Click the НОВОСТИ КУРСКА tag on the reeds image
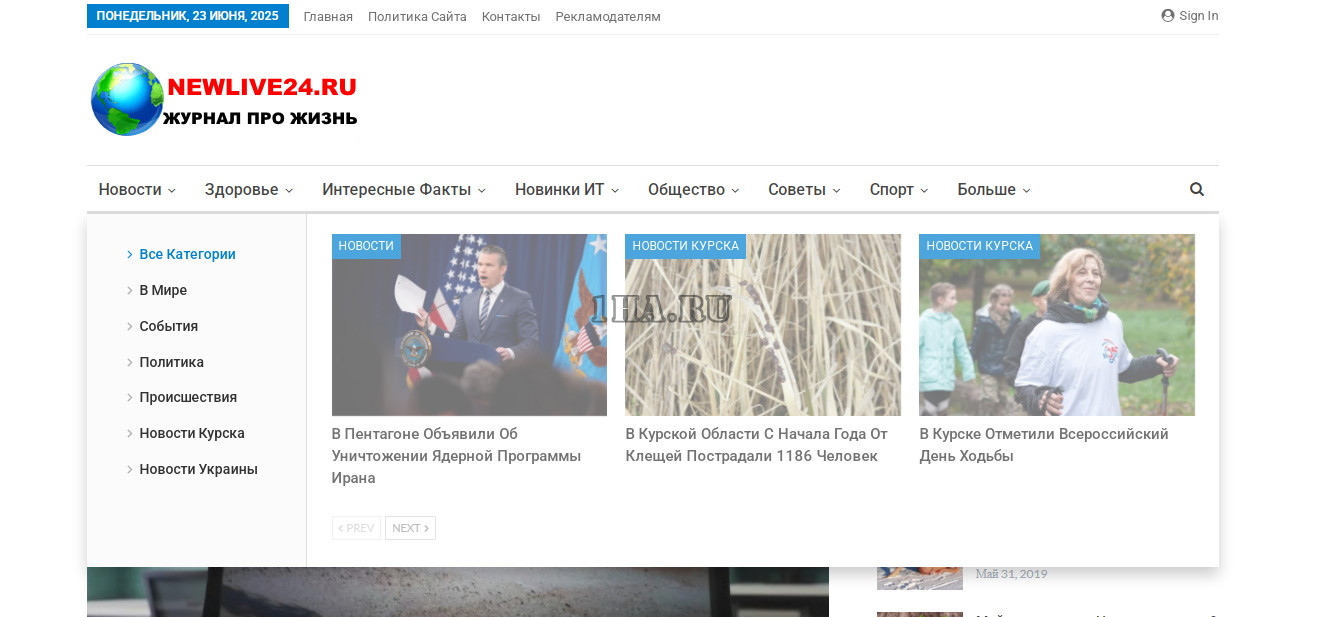 [x=685, y=246]
